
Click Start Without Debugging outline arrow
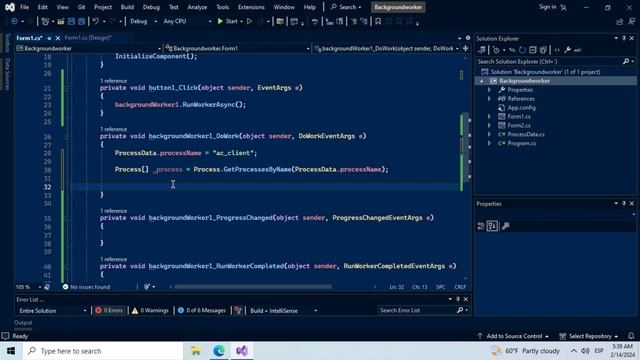click(249, 21)
